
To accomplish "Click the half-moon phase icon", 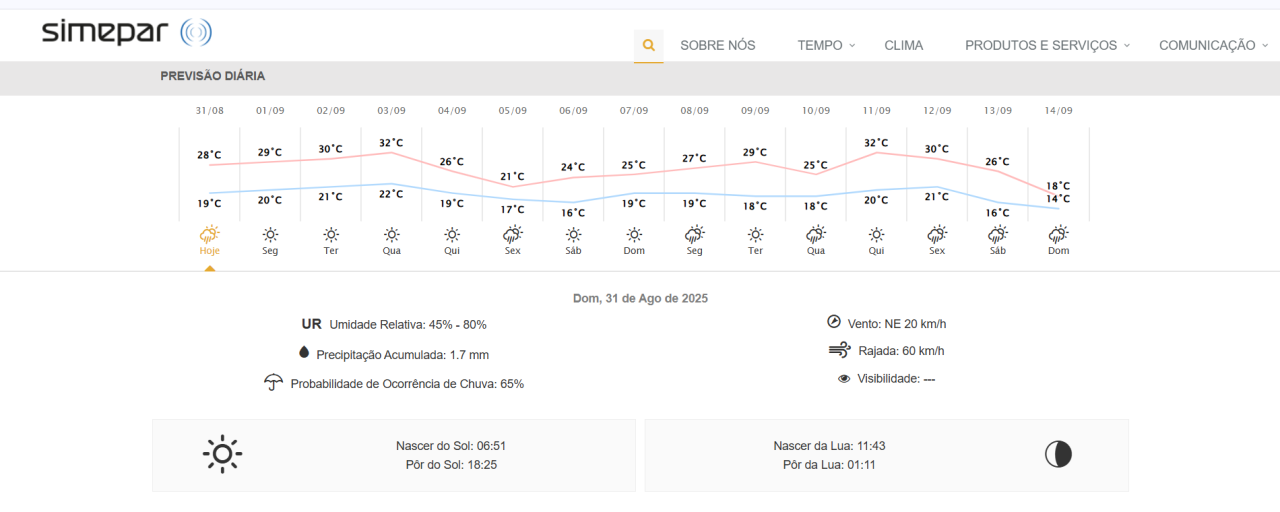I will coord(1058,455).
